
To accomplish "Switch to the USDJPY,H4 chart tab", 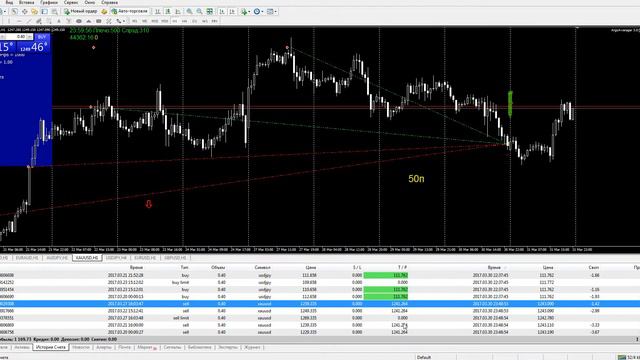I will [116, 258].
